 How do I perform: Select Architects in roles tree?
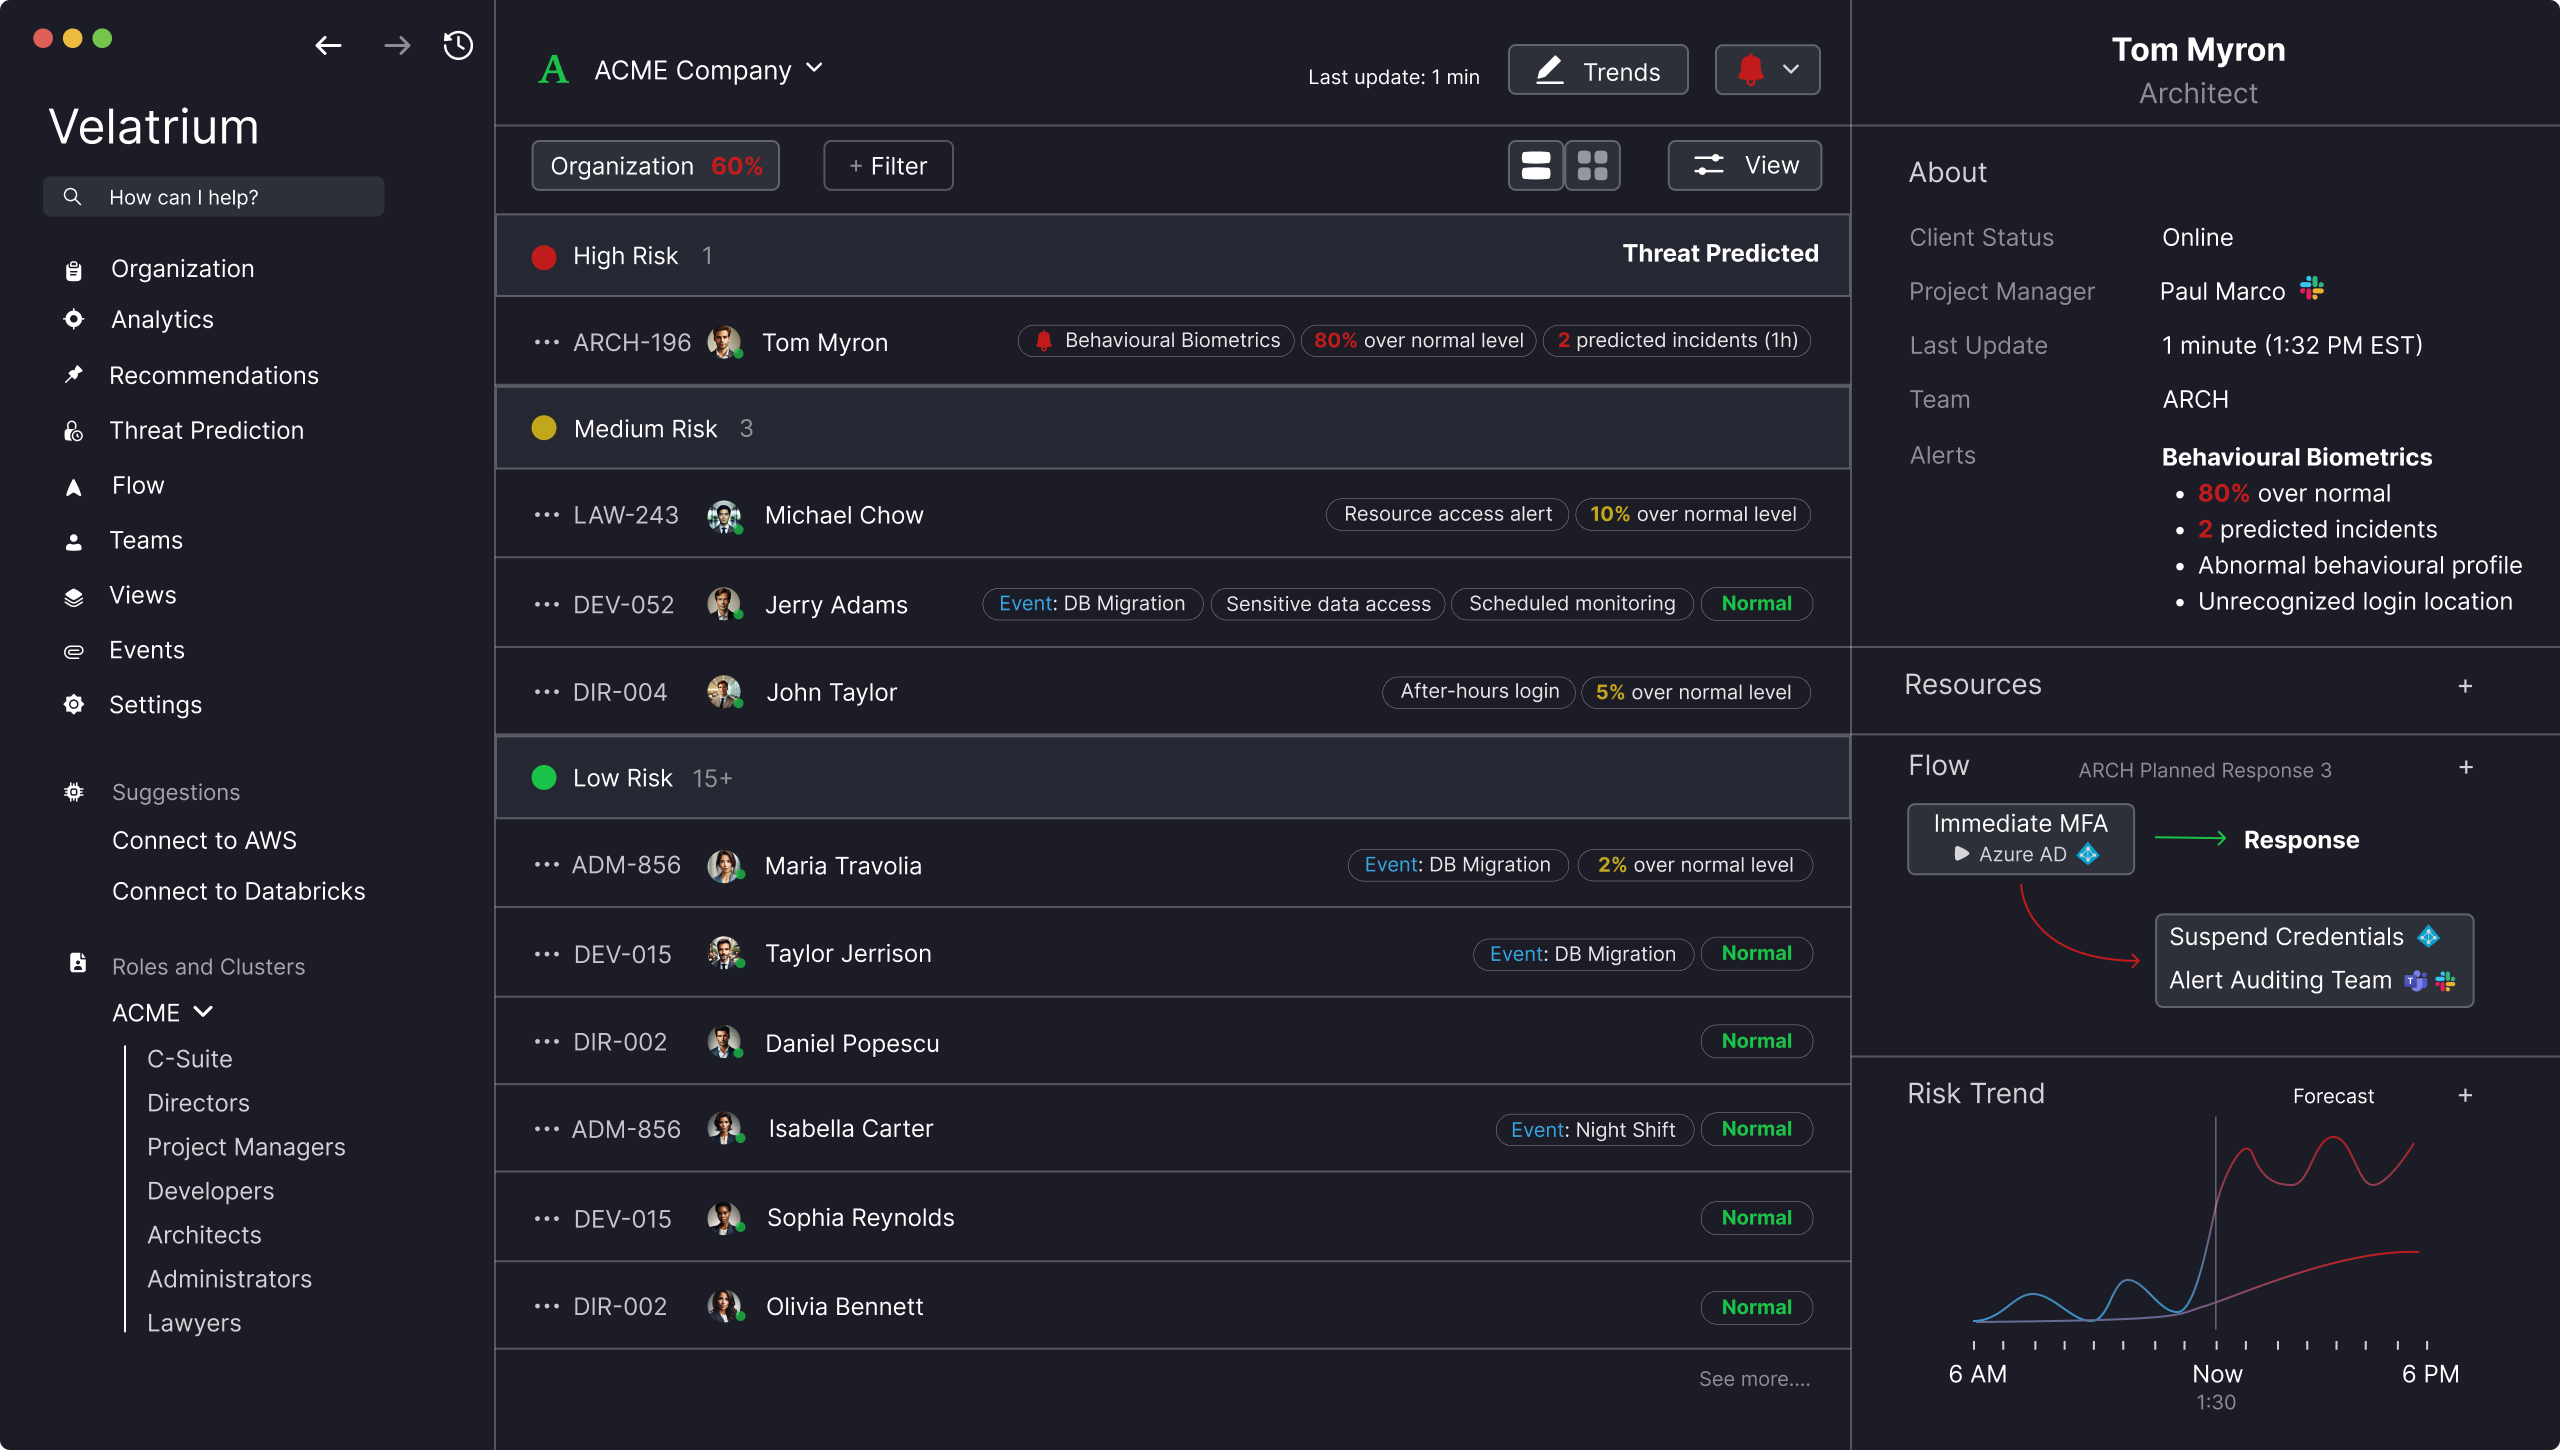tap(204, 1235)
